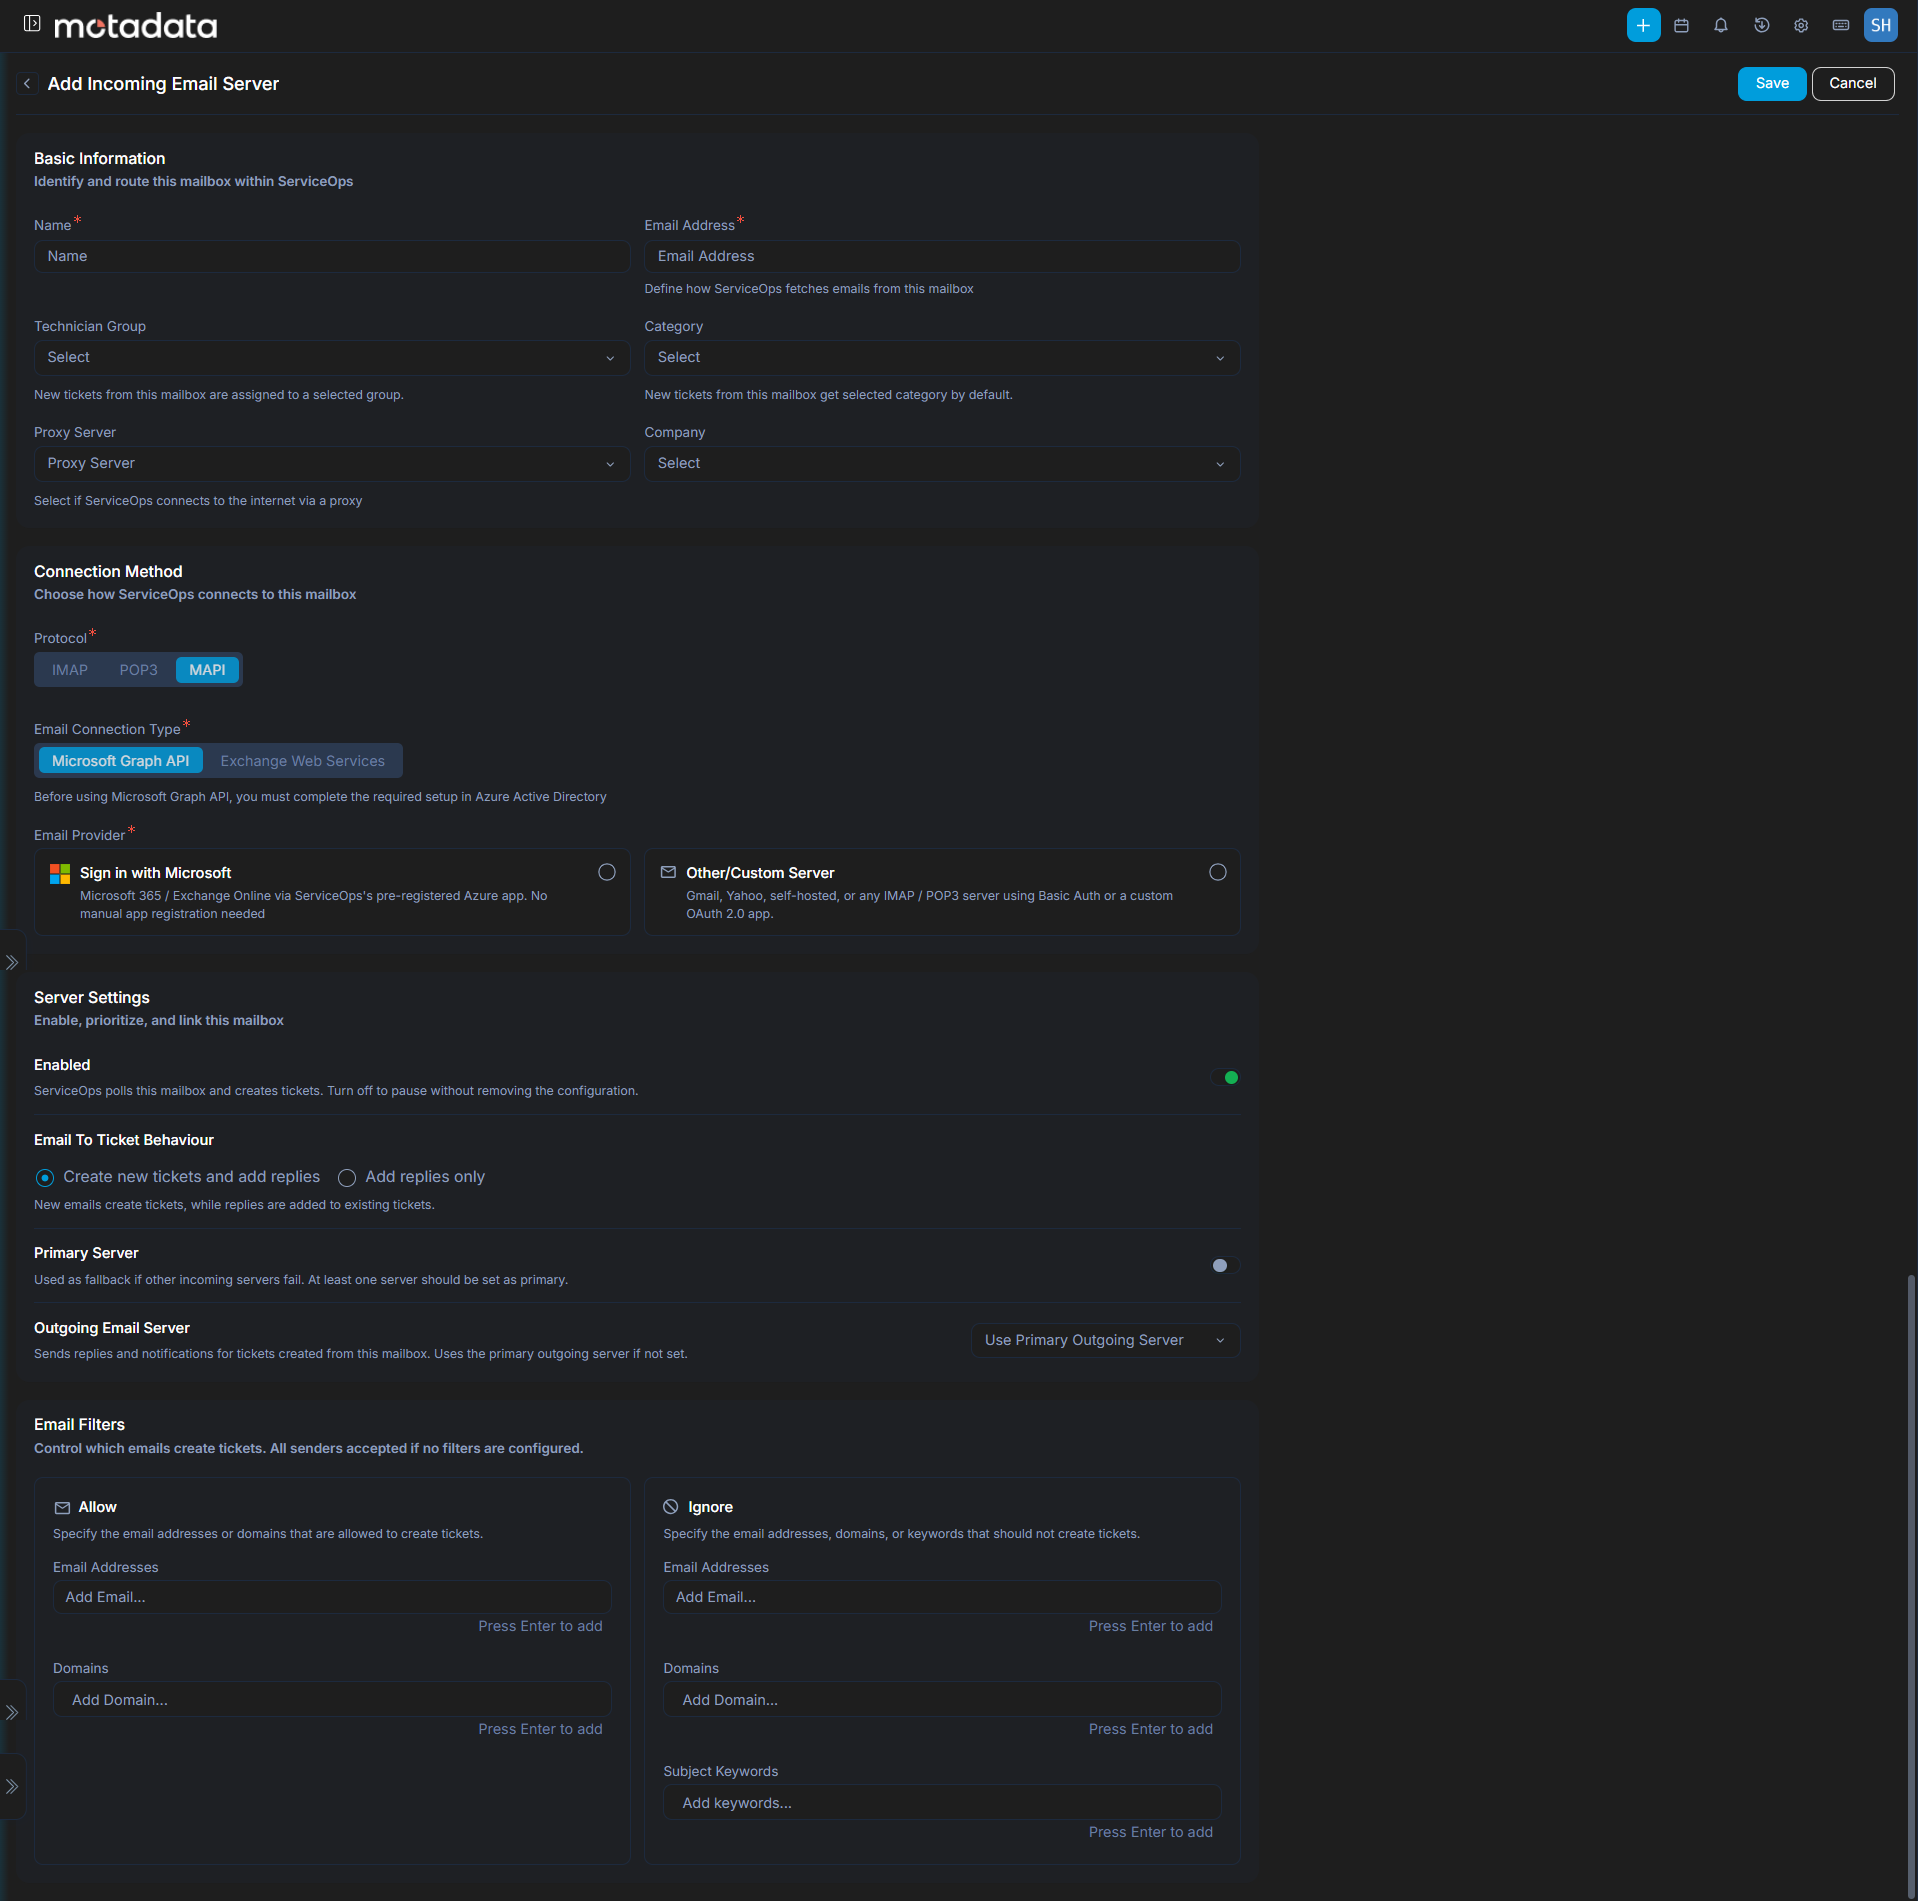The image size is (1918, 1901).
Task: Click the Motadata logo
Action: (x=136, y=26)
